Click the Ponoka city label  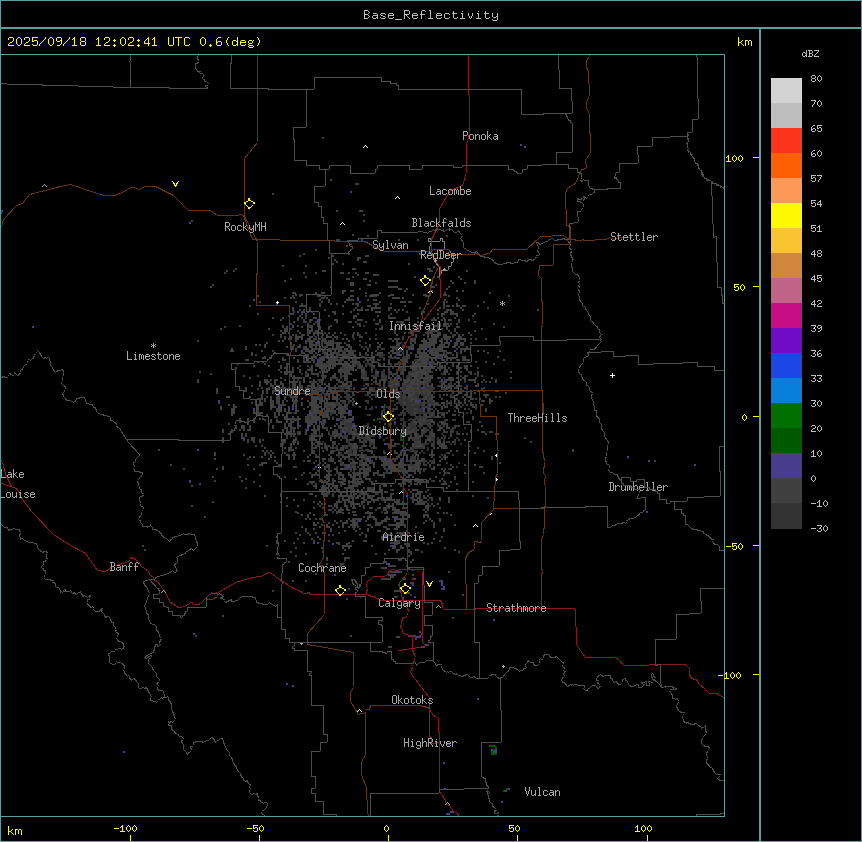(x=480, y=136)
